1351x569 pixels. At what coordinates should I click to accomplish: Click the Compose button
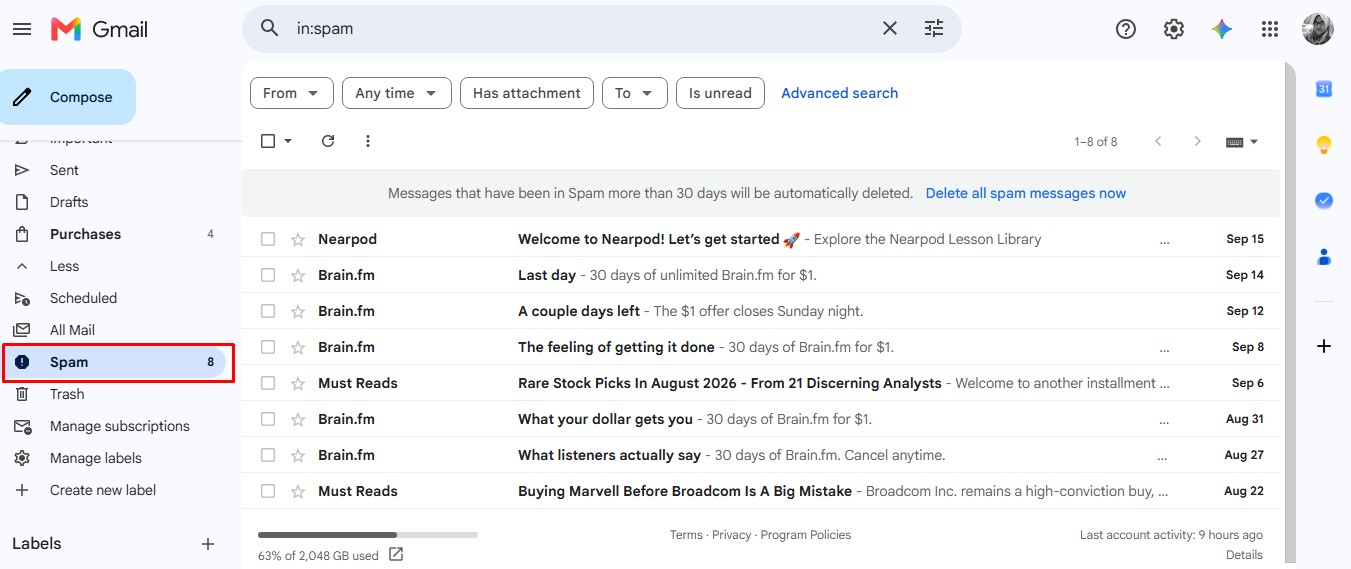[x=68, y=97]
